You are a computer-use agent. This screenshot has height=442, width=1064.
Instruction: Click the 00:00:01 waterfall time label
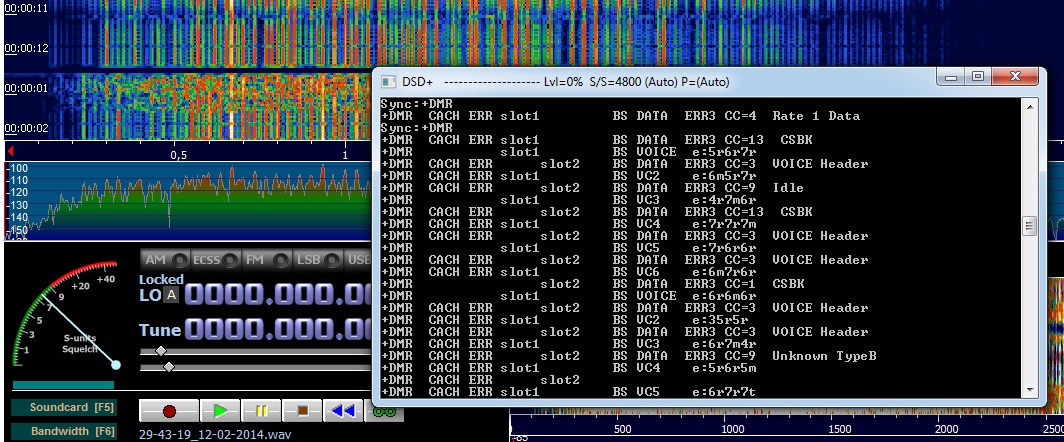(x=26, y=88)
